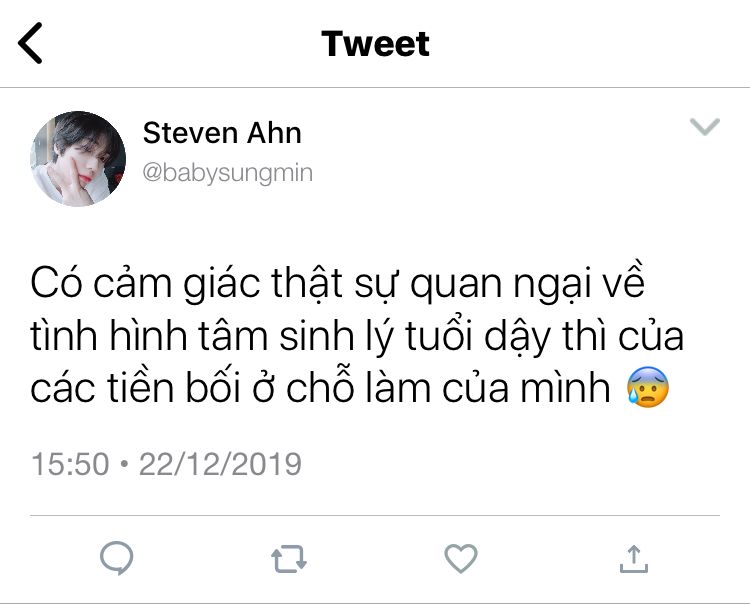Expand tweet options chevron menu

[705, 127]
